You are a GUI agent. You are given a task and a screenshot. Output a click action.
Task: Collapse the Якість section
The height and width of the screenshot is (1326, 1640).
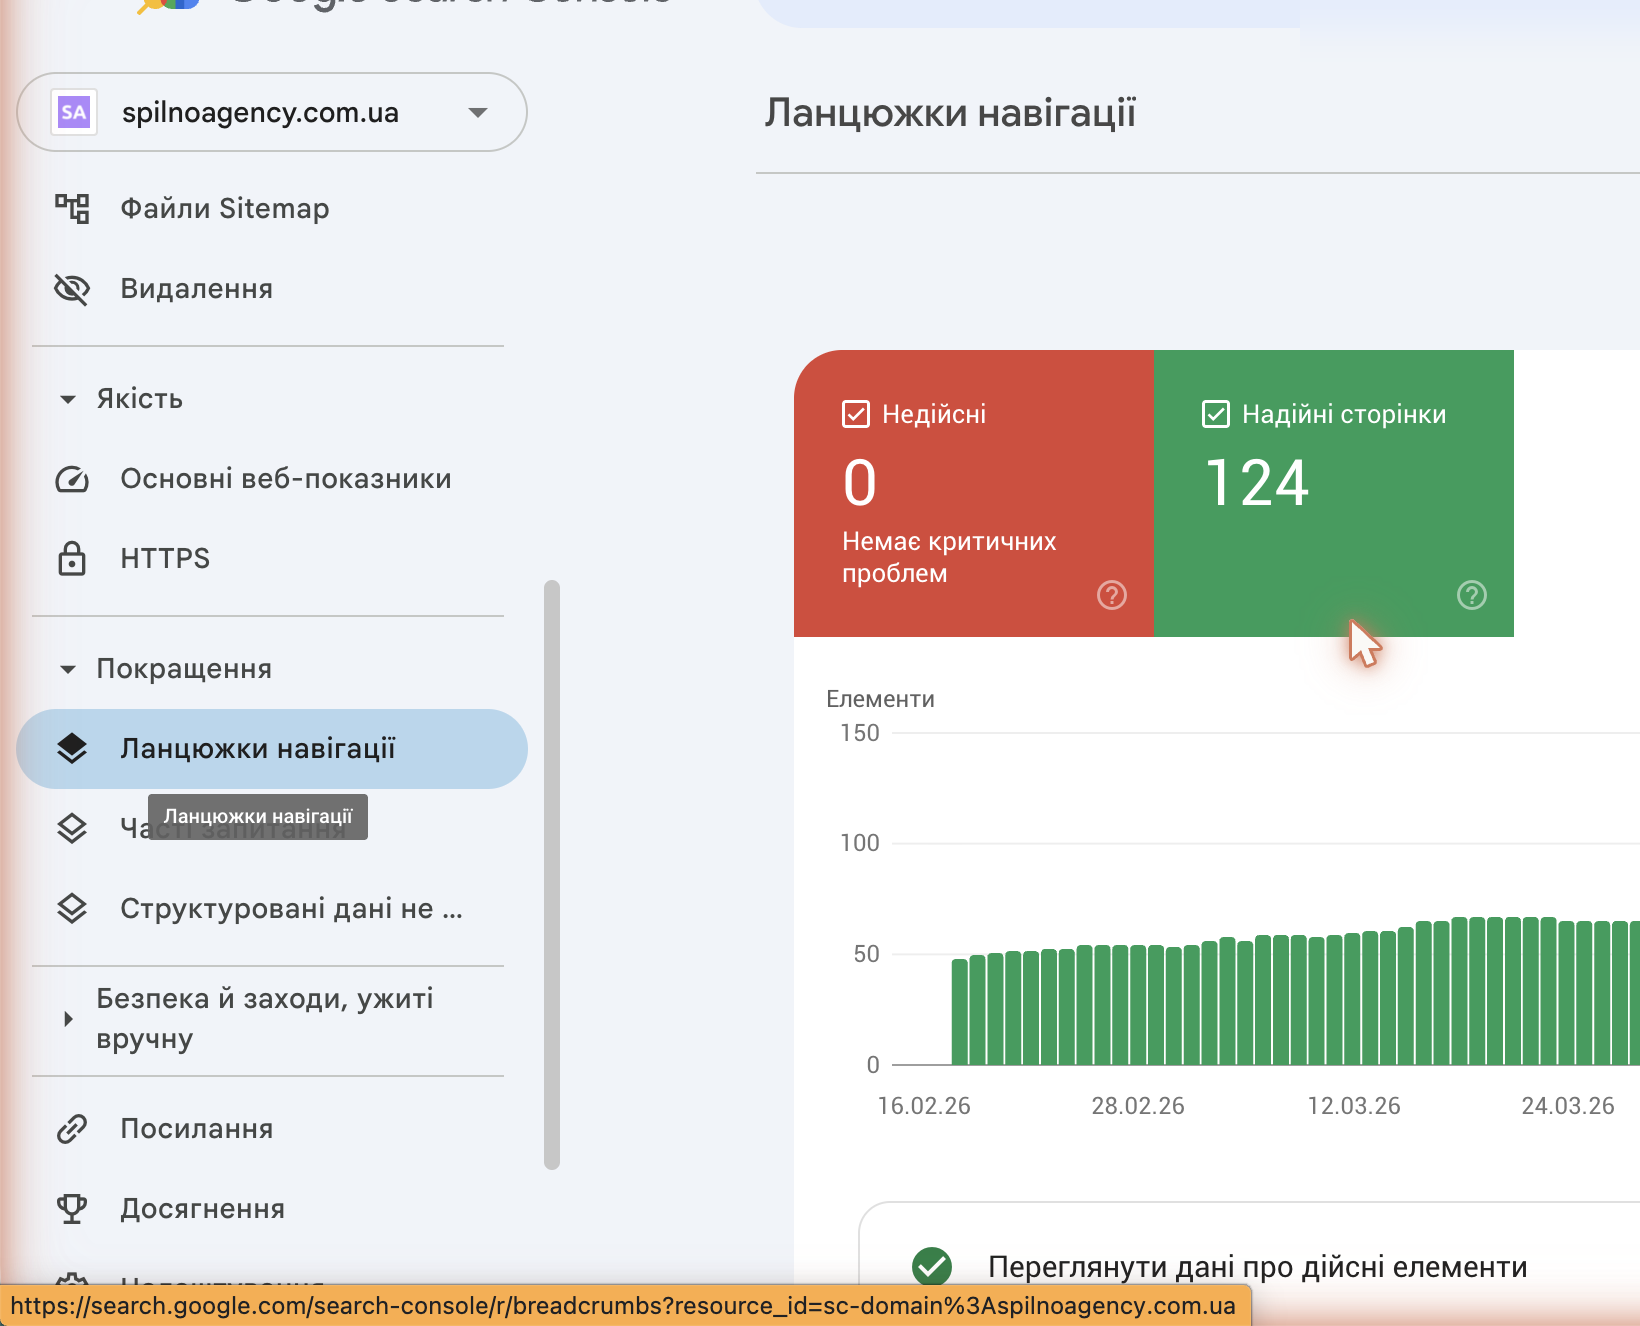click(x=68, y=399)
